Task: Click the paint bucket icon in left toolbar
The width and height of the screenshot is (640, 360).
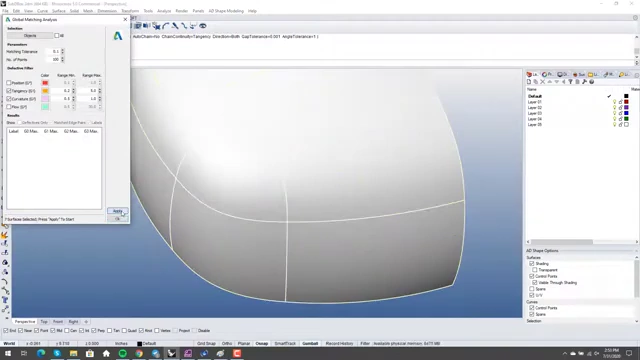Action: pyautogui.click(x=4, y=262)
